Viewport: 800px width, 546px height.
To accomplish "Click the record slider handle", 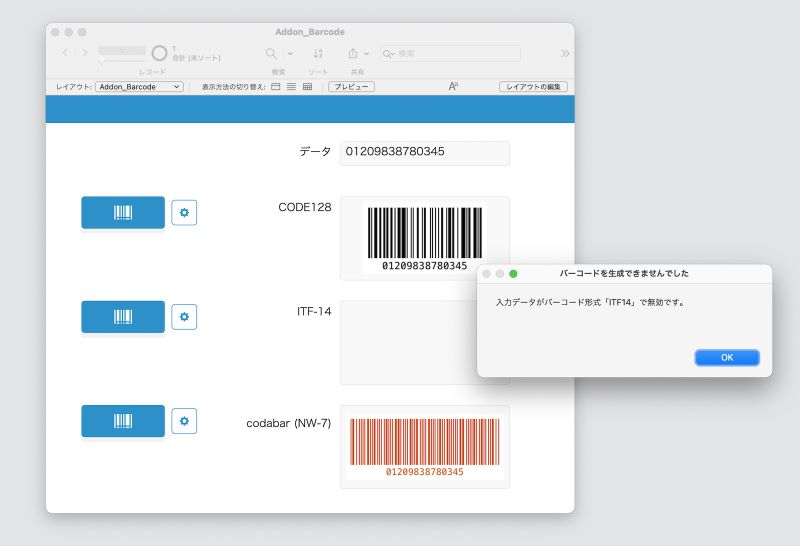I will [x=102, y=61].
